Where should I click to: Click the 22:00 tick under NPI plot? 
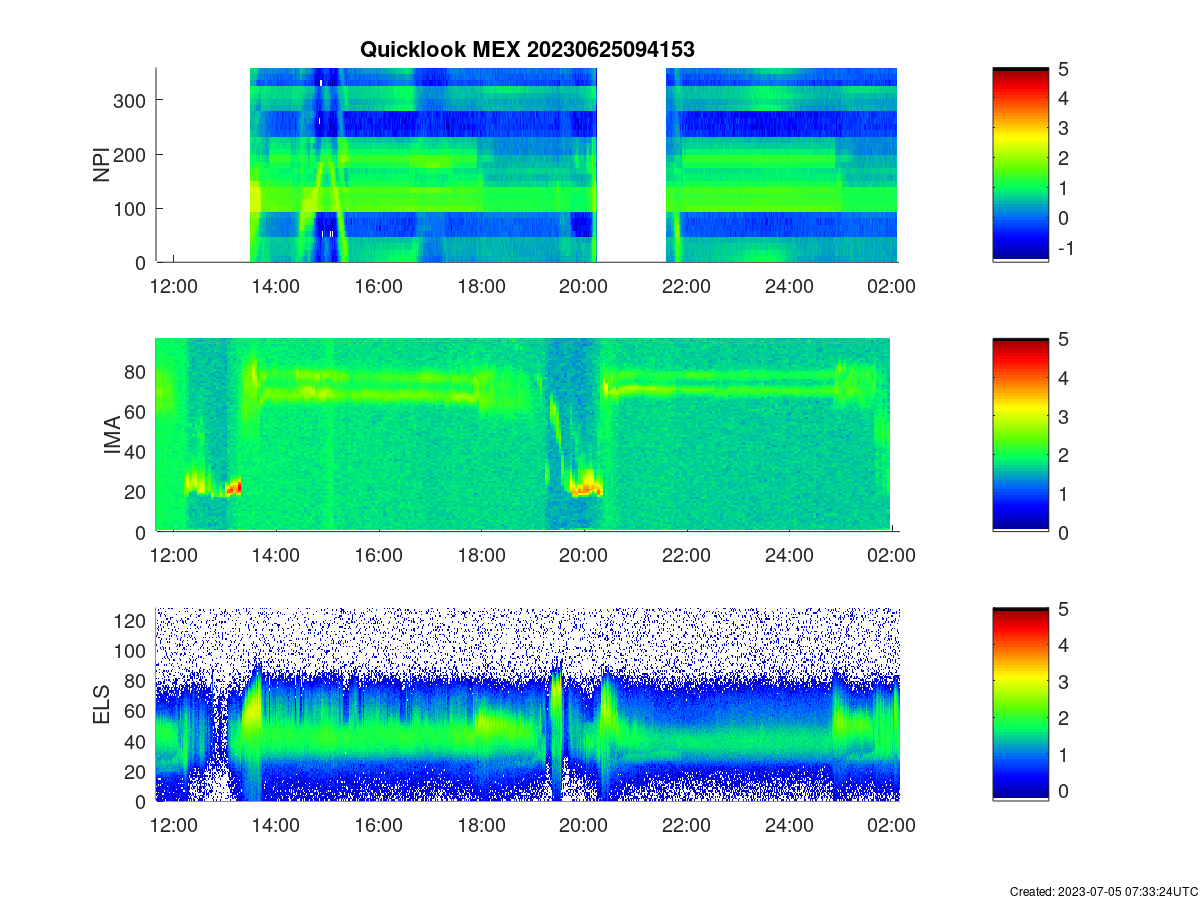point(686,286)
